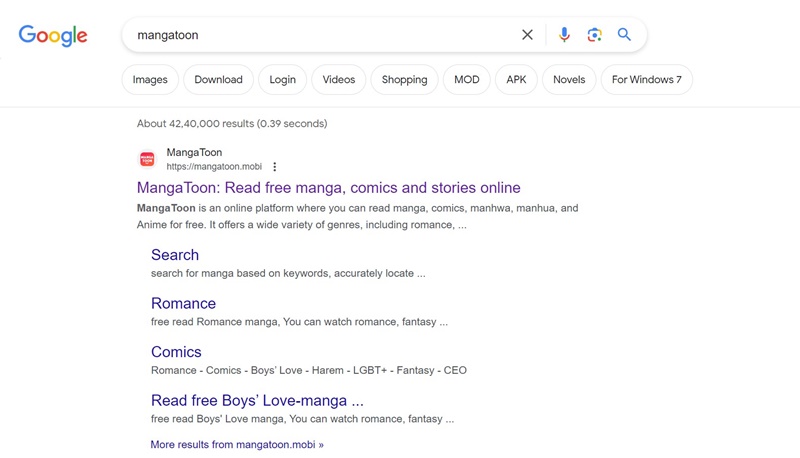Screen dimensions: 800x458
Task: Switch to Videos results
Action: point(339,80)
